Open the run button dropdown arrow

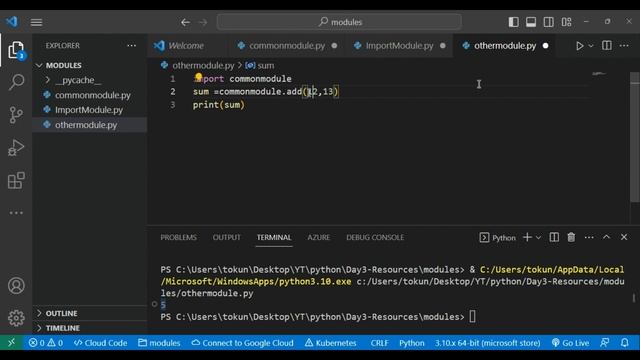(x=591, y=46)
